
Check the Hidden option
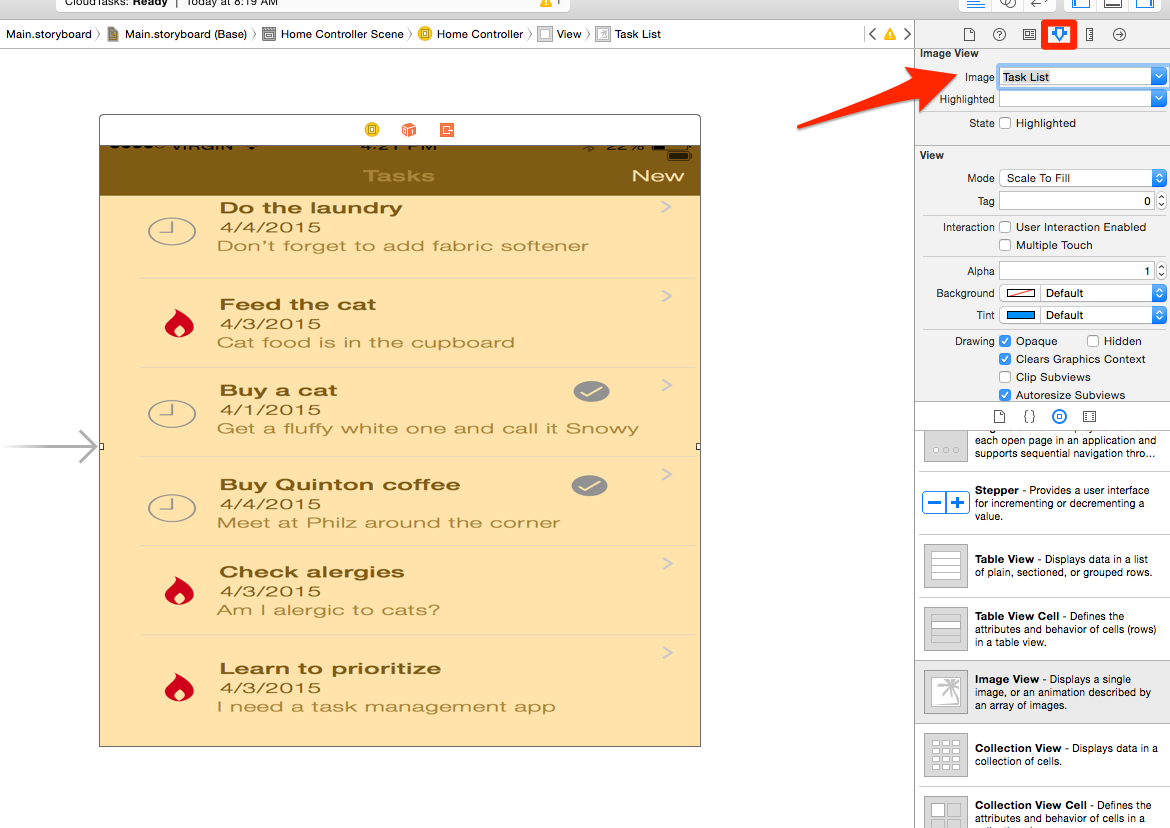(1093, 341)
